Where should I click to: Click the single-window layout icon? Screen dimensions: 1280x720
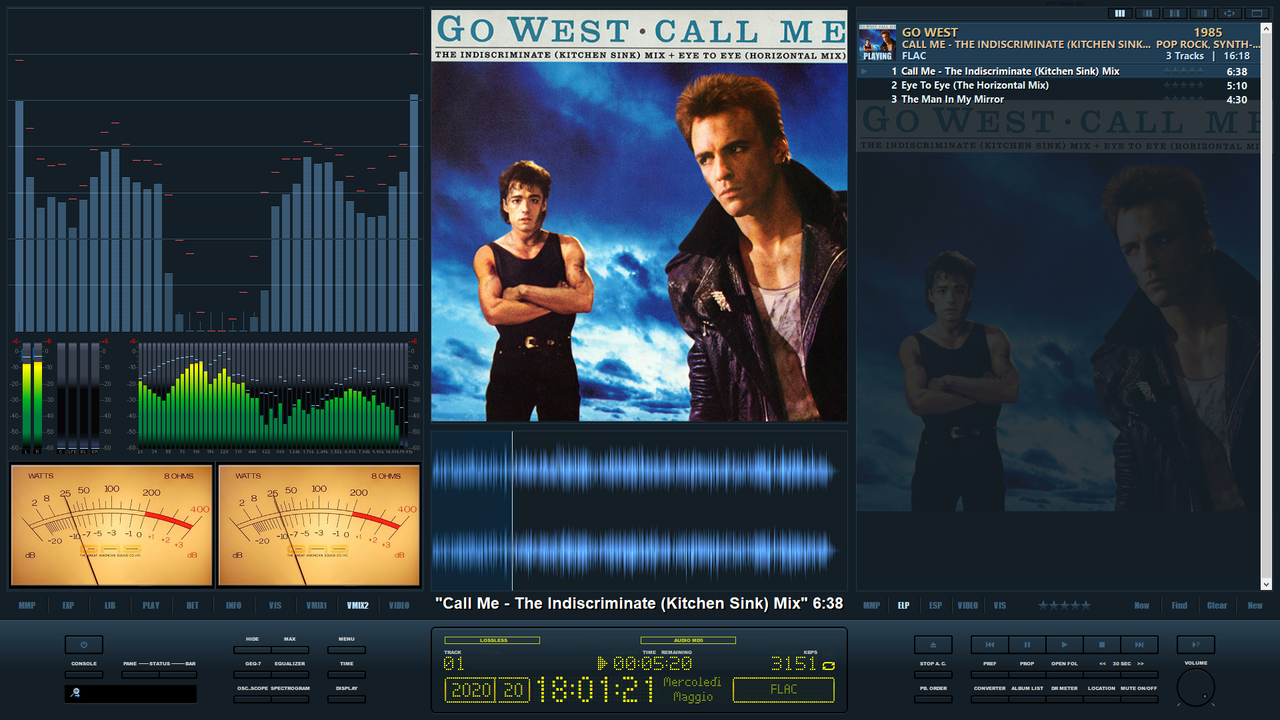(1257, 13)
